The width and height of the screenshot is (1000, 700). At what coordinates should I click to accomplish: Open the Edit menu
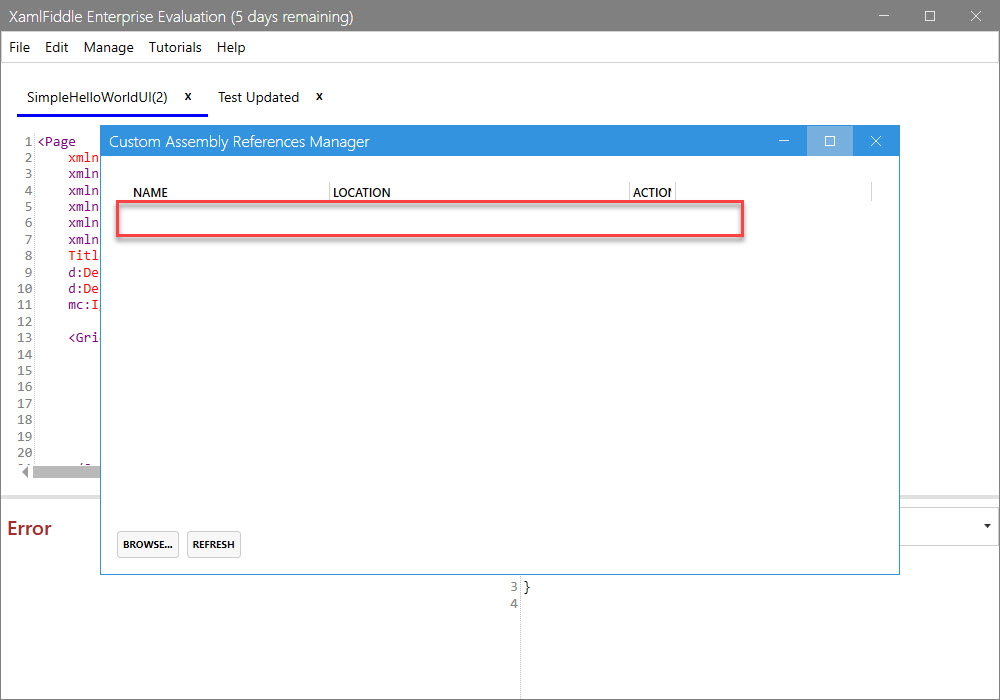(x=56, y=47)
